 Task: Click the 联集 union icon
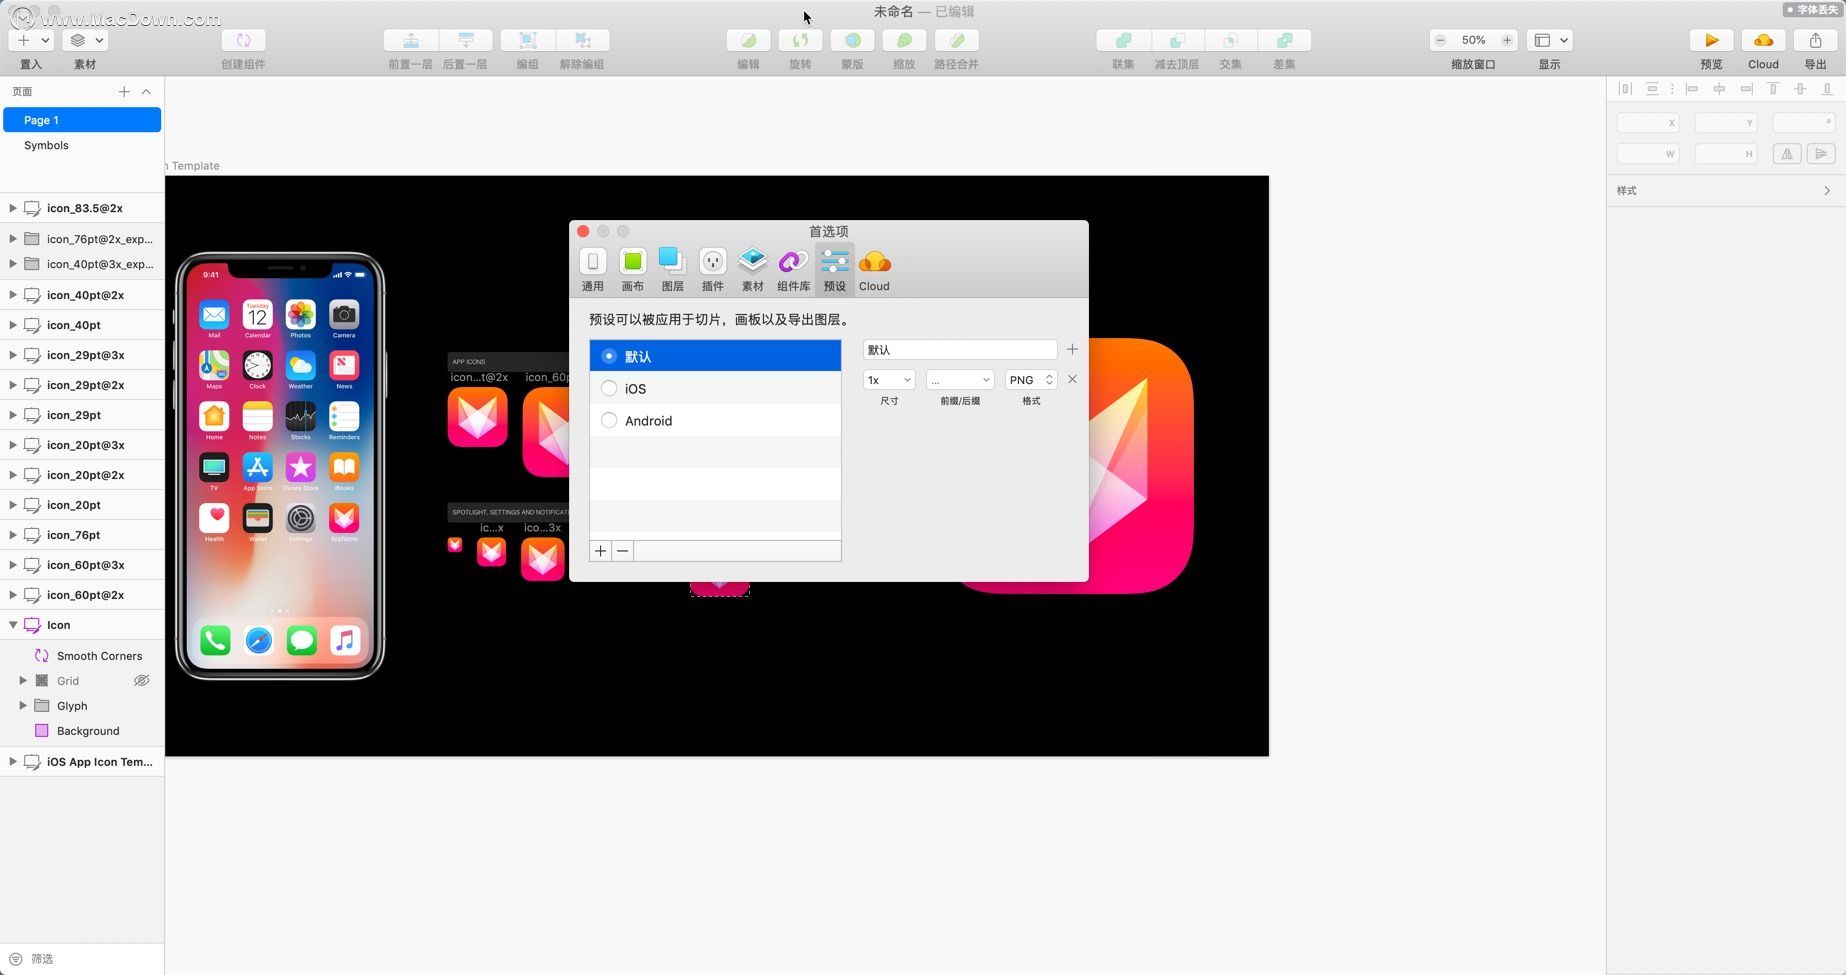(1123, 40)
